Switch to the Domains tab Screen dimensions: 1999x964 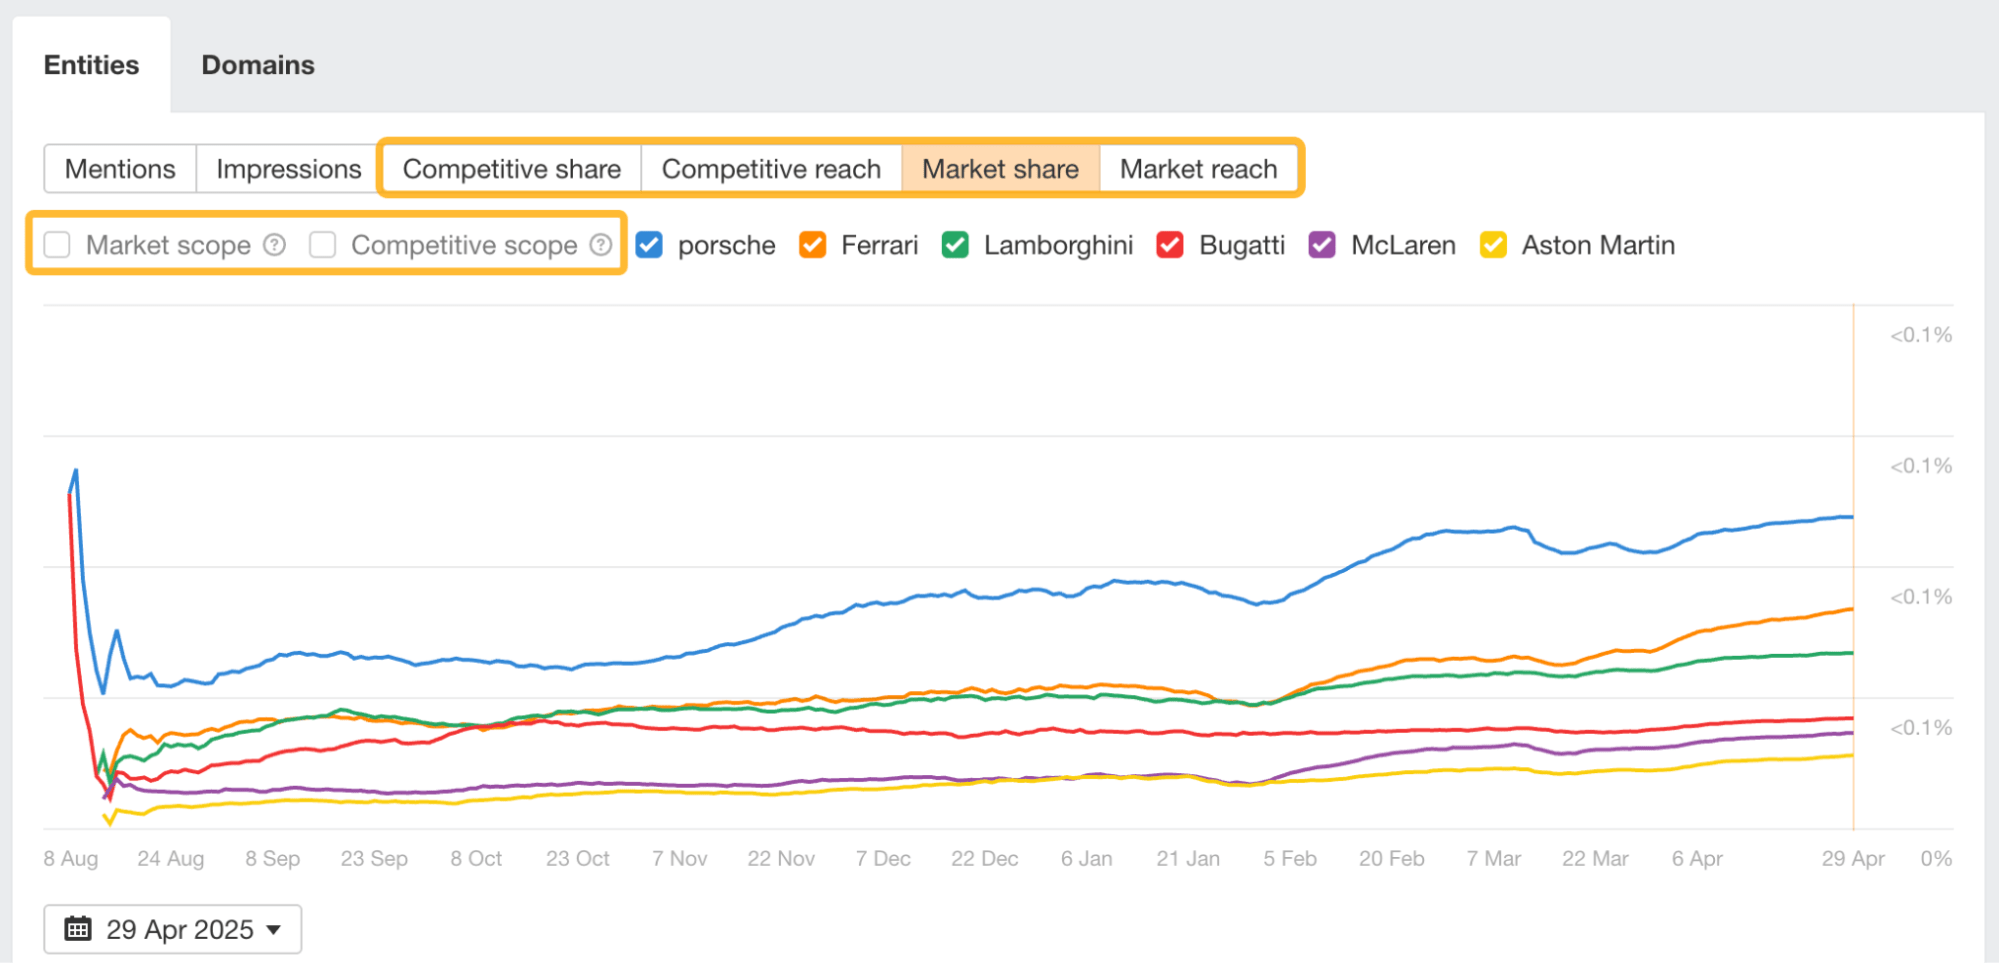tap(258, 65)
